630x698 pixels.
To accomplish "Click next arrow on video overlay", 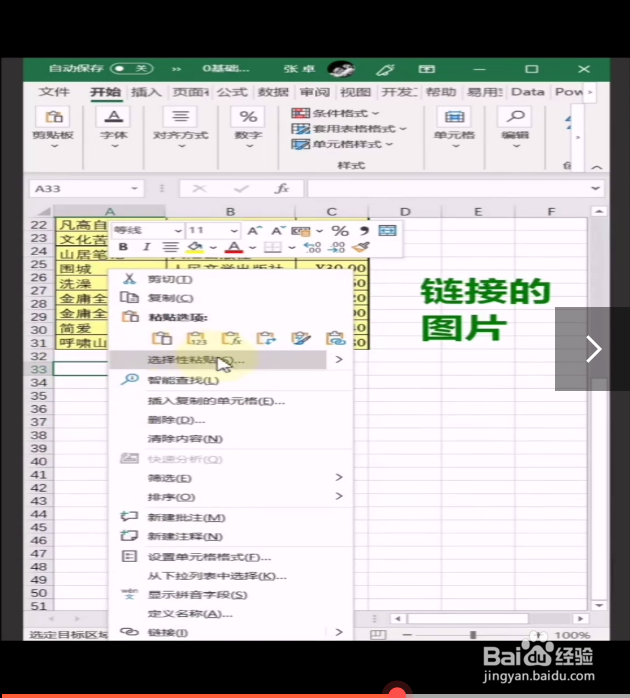I will point(593,349).
